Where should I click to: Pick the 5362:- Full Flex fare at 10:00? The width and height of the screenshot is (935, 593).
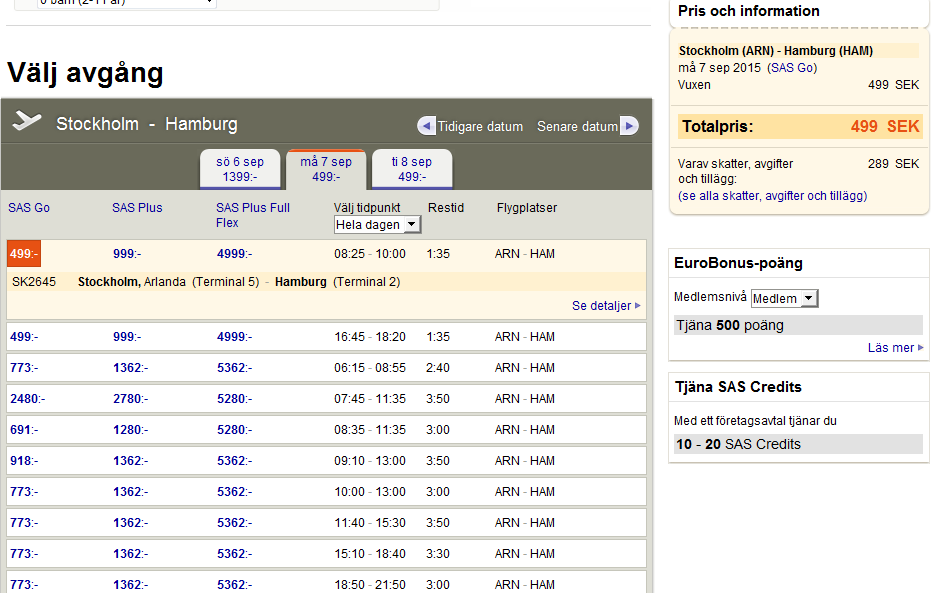[x=234, y=492]
